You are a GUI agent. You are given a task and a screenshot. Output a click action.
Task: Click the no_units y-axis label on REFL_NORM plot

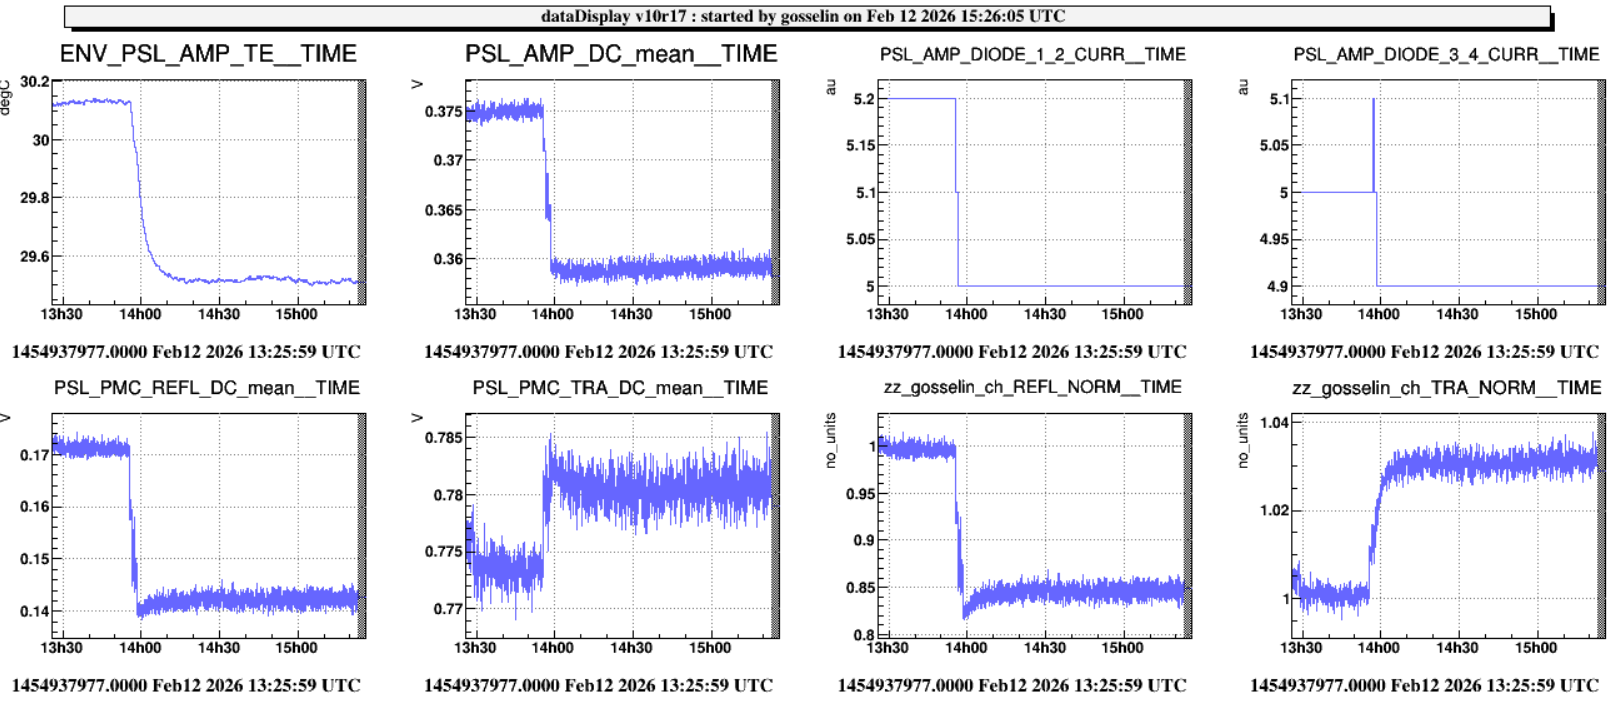[x=830, y=440]
